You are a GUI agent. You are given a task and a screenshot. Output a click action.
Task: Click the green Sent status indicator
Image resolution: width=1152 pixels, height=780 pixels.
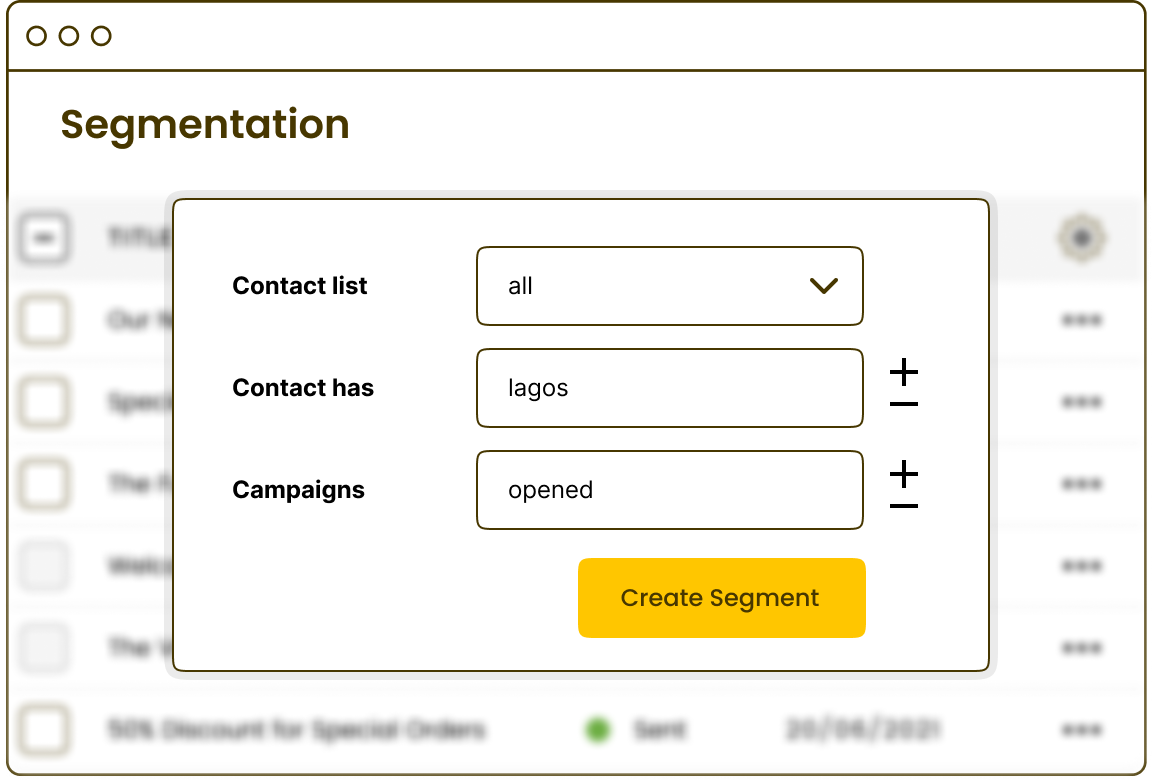598,730
